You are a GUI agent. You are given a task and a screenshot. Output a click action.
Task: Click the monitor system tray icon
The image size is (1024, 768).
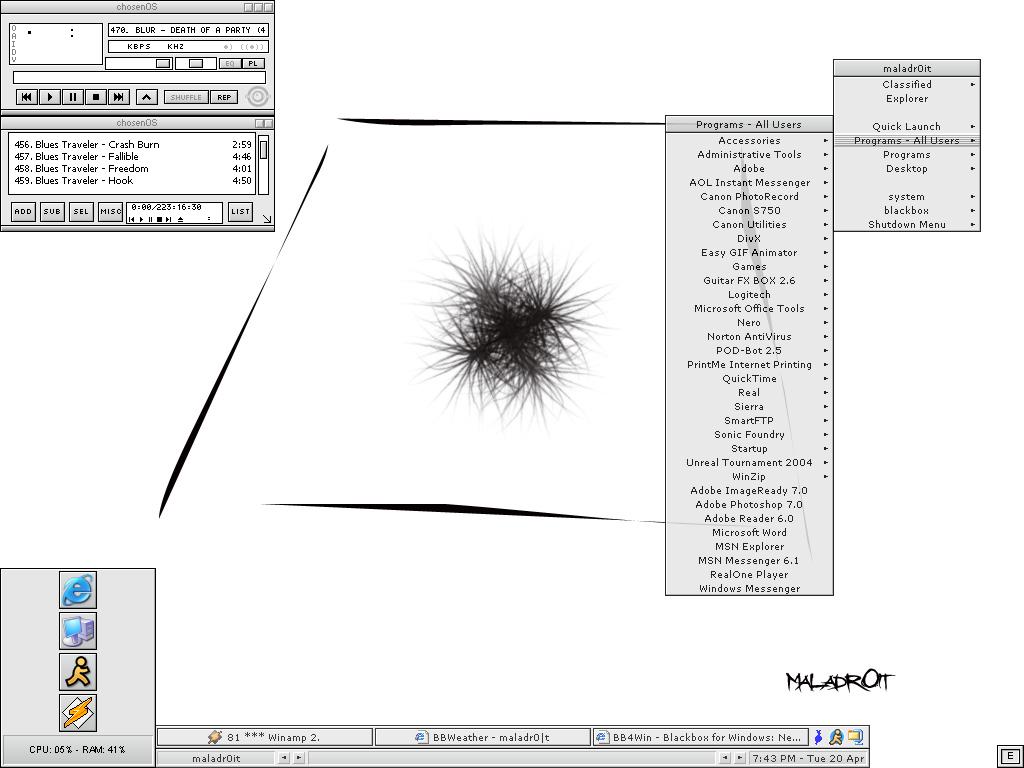coord(856,737)
